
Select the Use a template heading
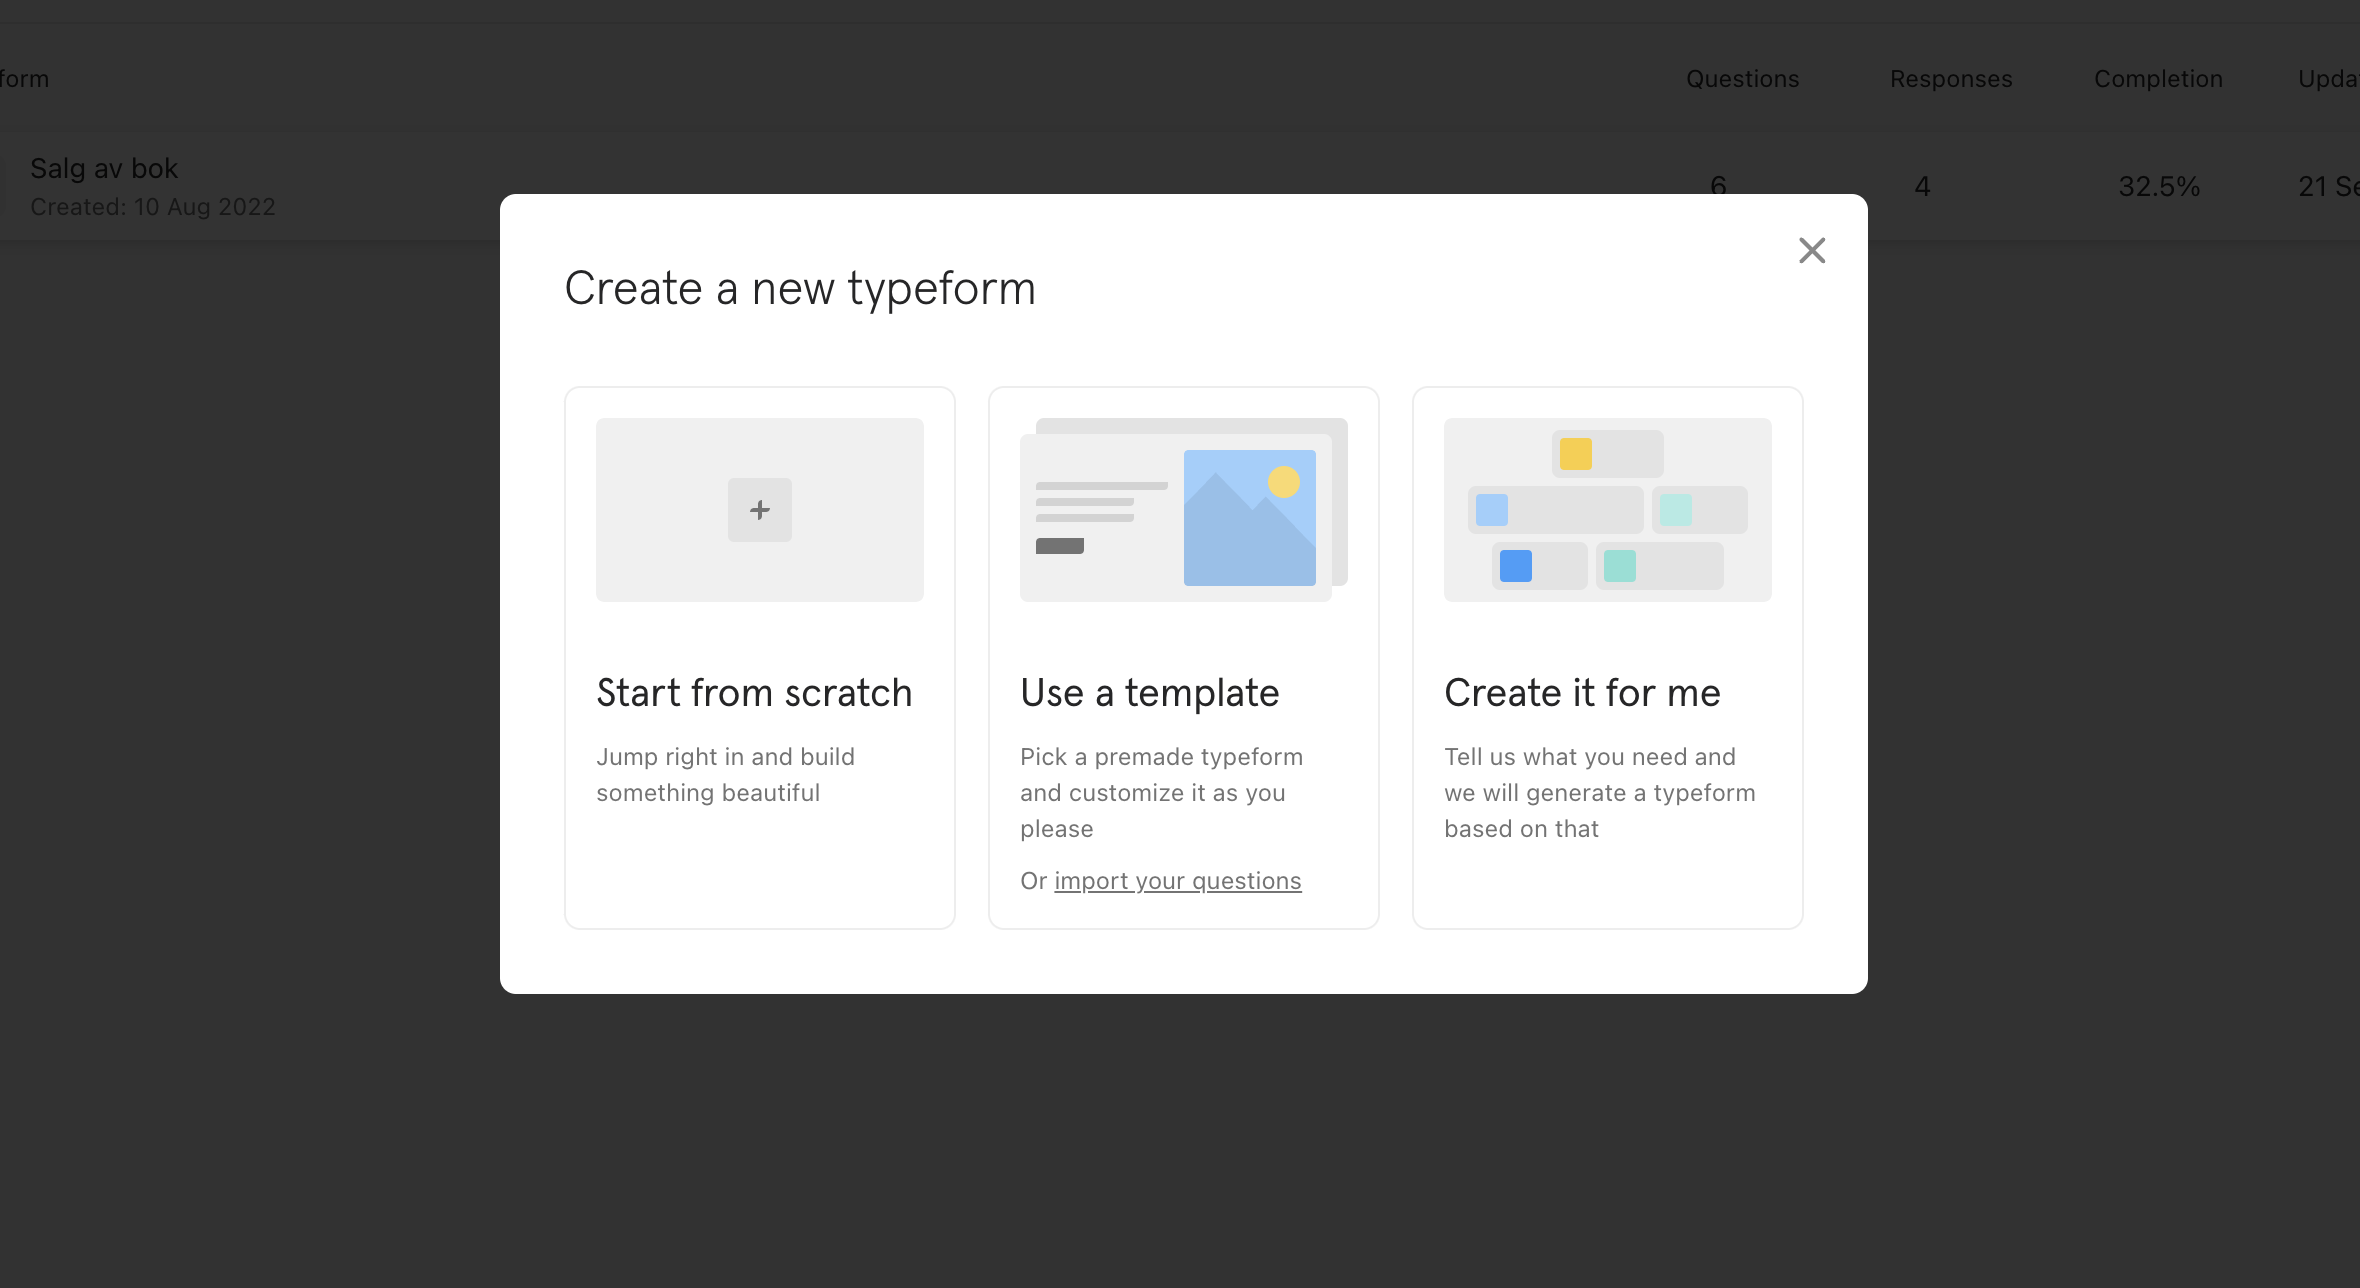tap(1149, 692)
